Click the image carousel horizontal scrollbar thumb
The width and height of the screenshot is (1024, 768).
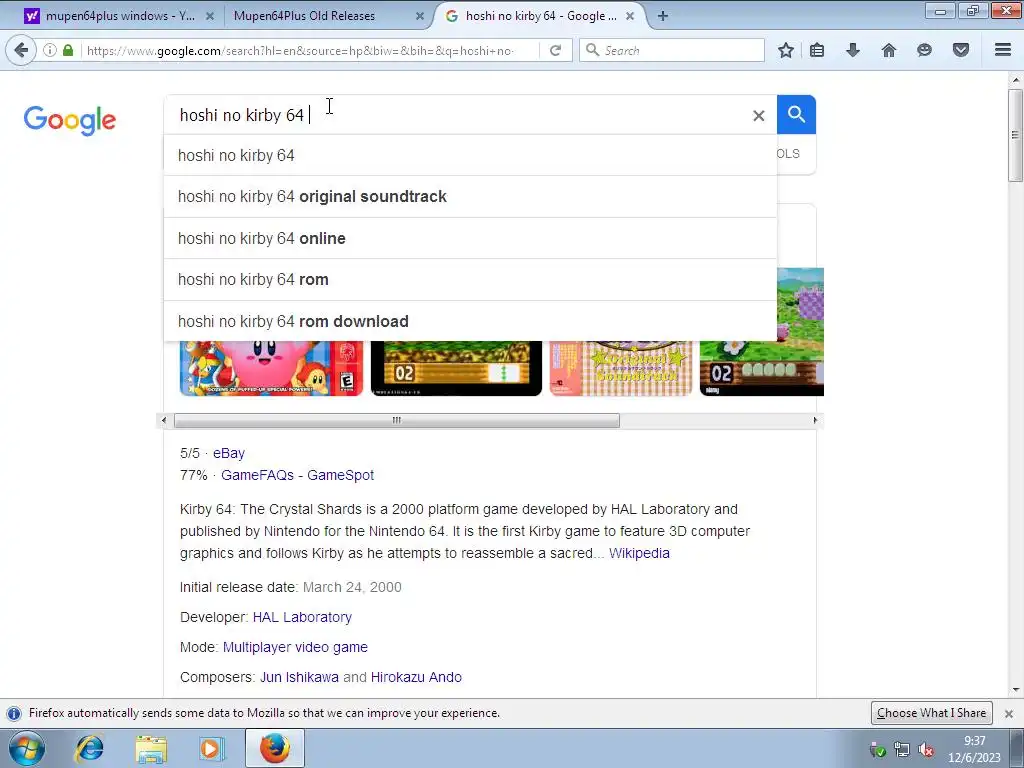[396, 421]
